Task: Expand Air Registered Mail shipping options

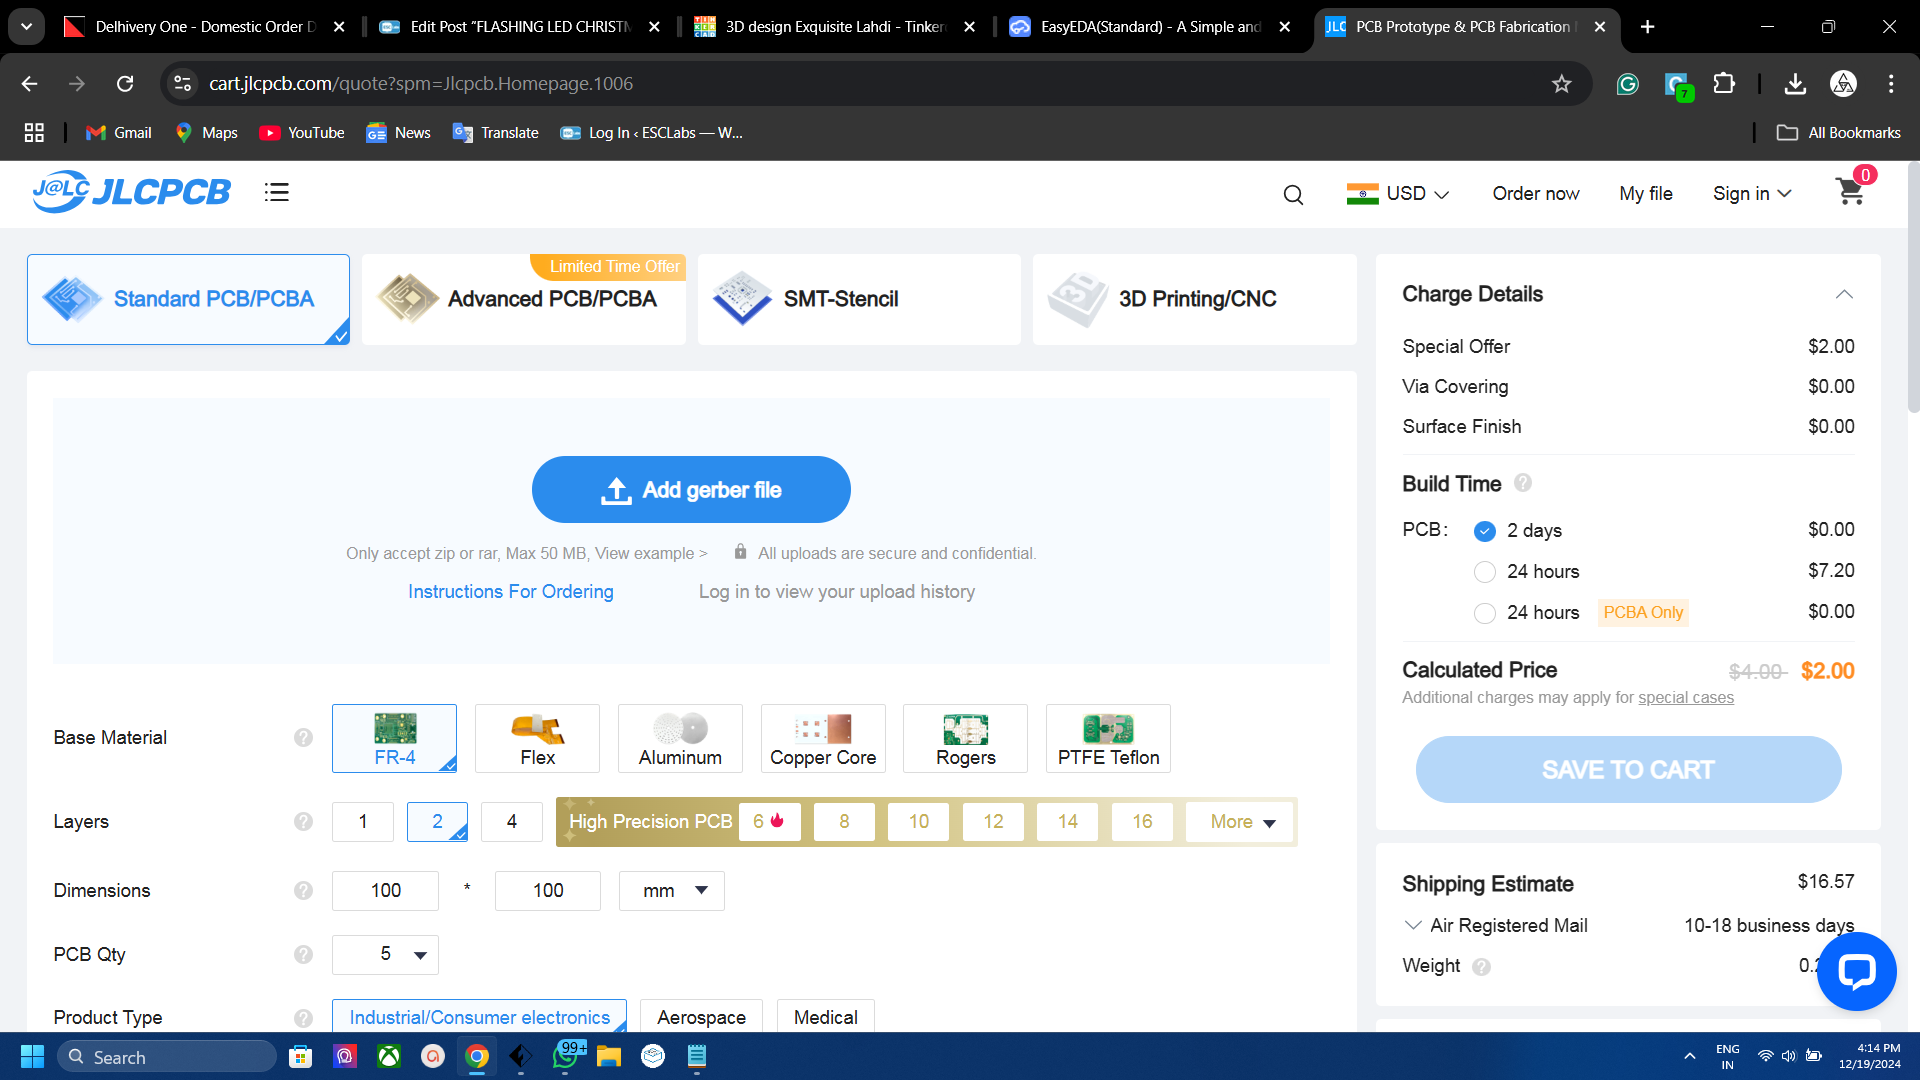Action: click(x=1413, y=925)
